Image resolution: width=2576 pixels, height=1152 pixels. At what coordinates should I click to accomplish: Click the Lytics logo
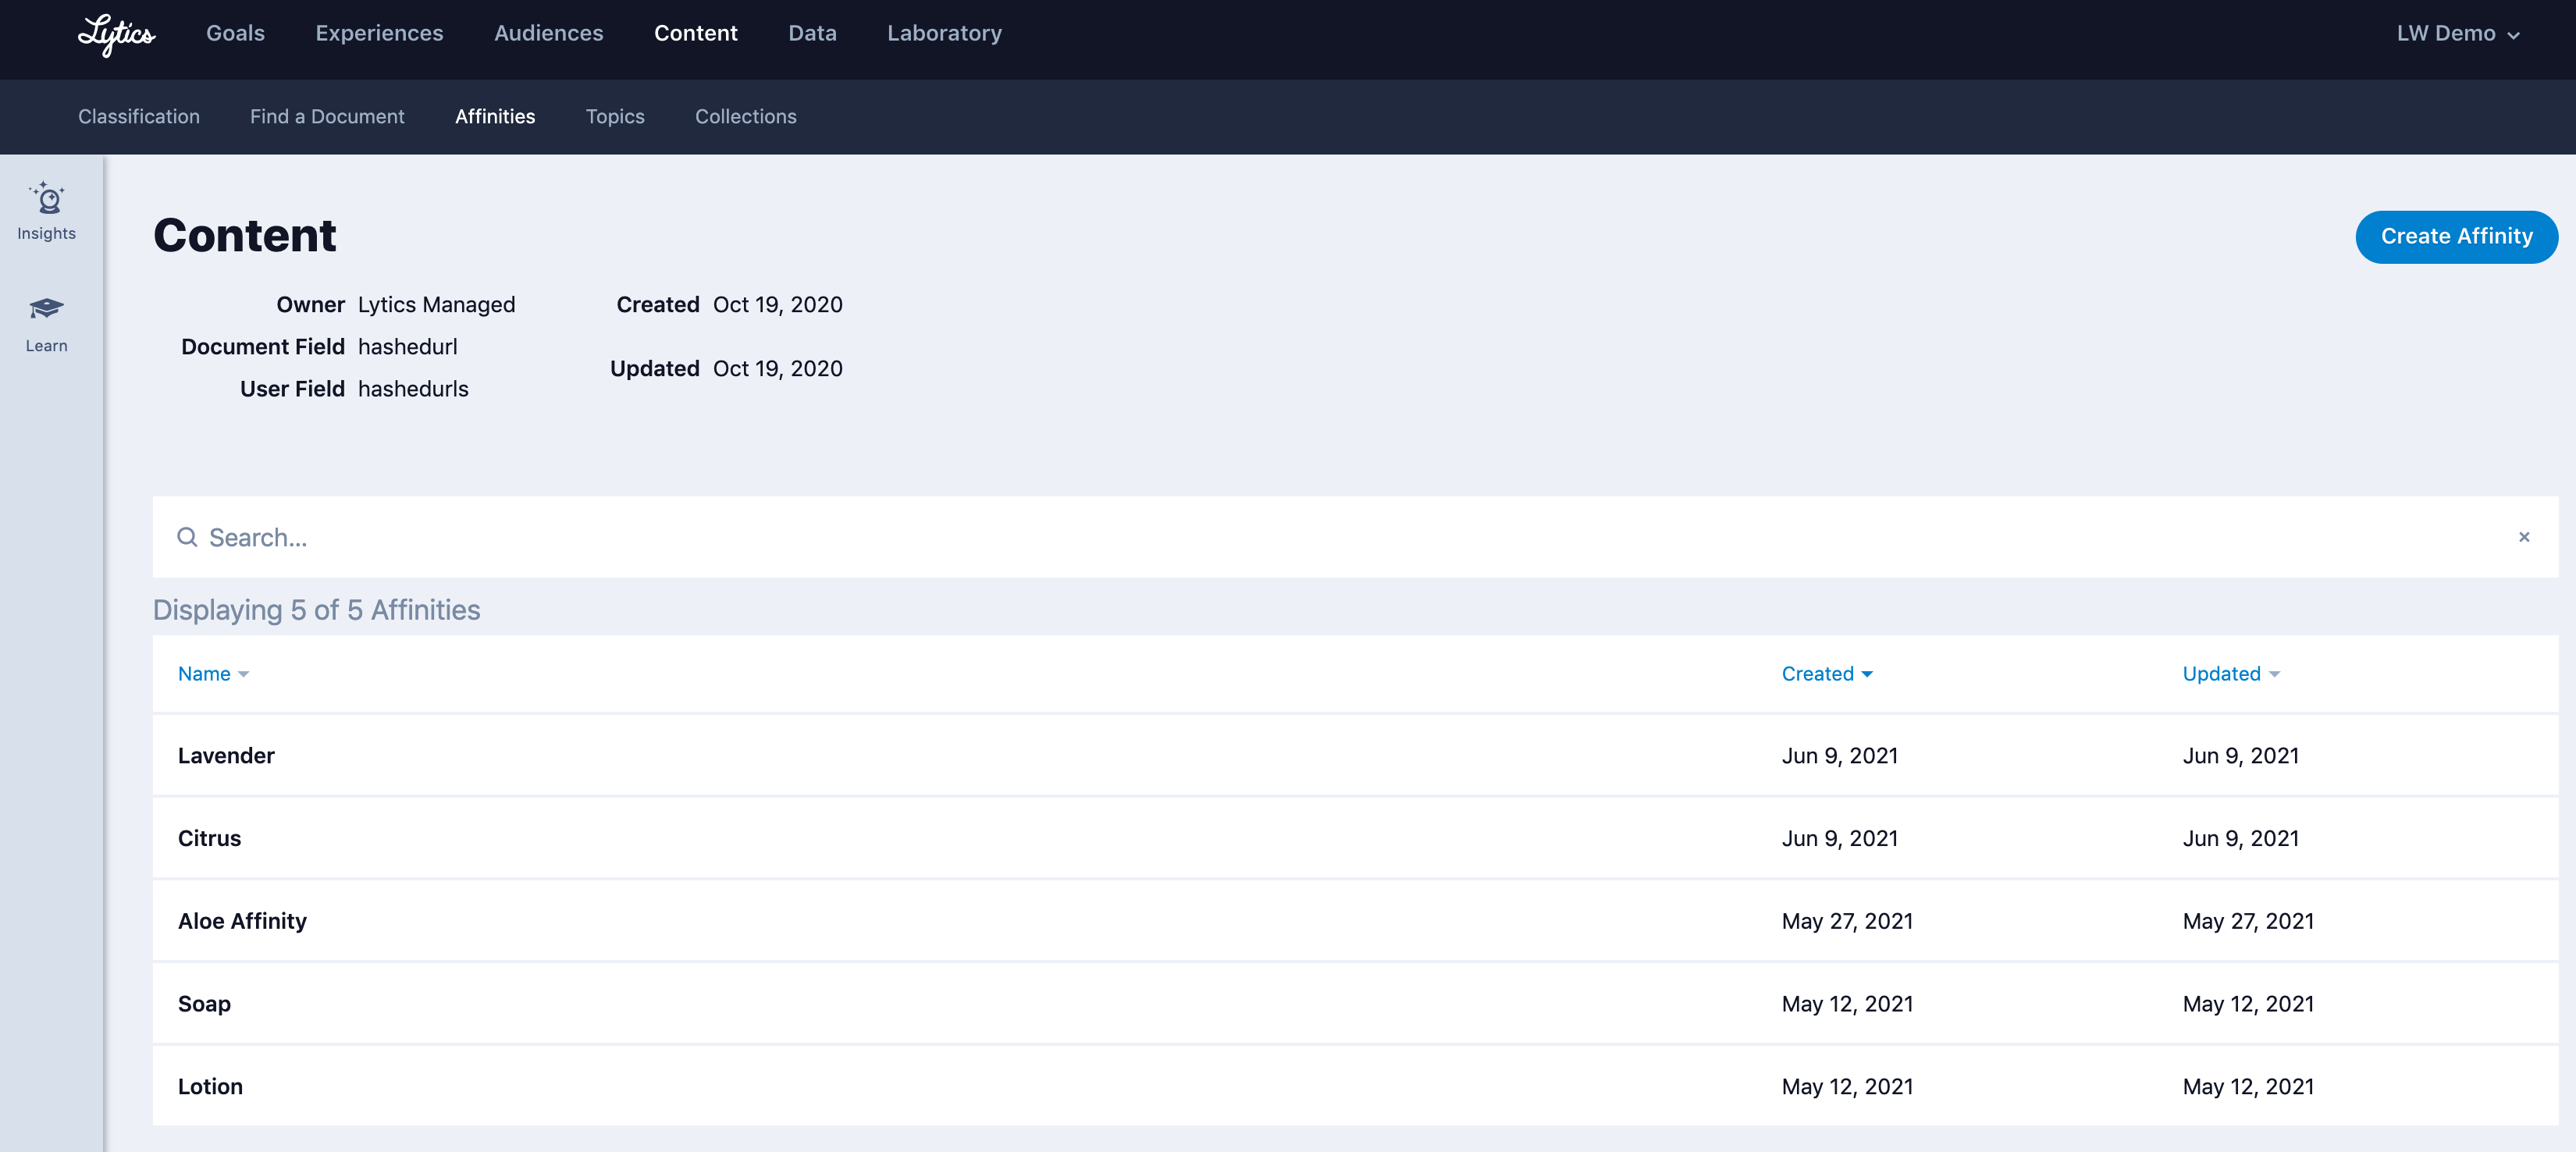116,34
